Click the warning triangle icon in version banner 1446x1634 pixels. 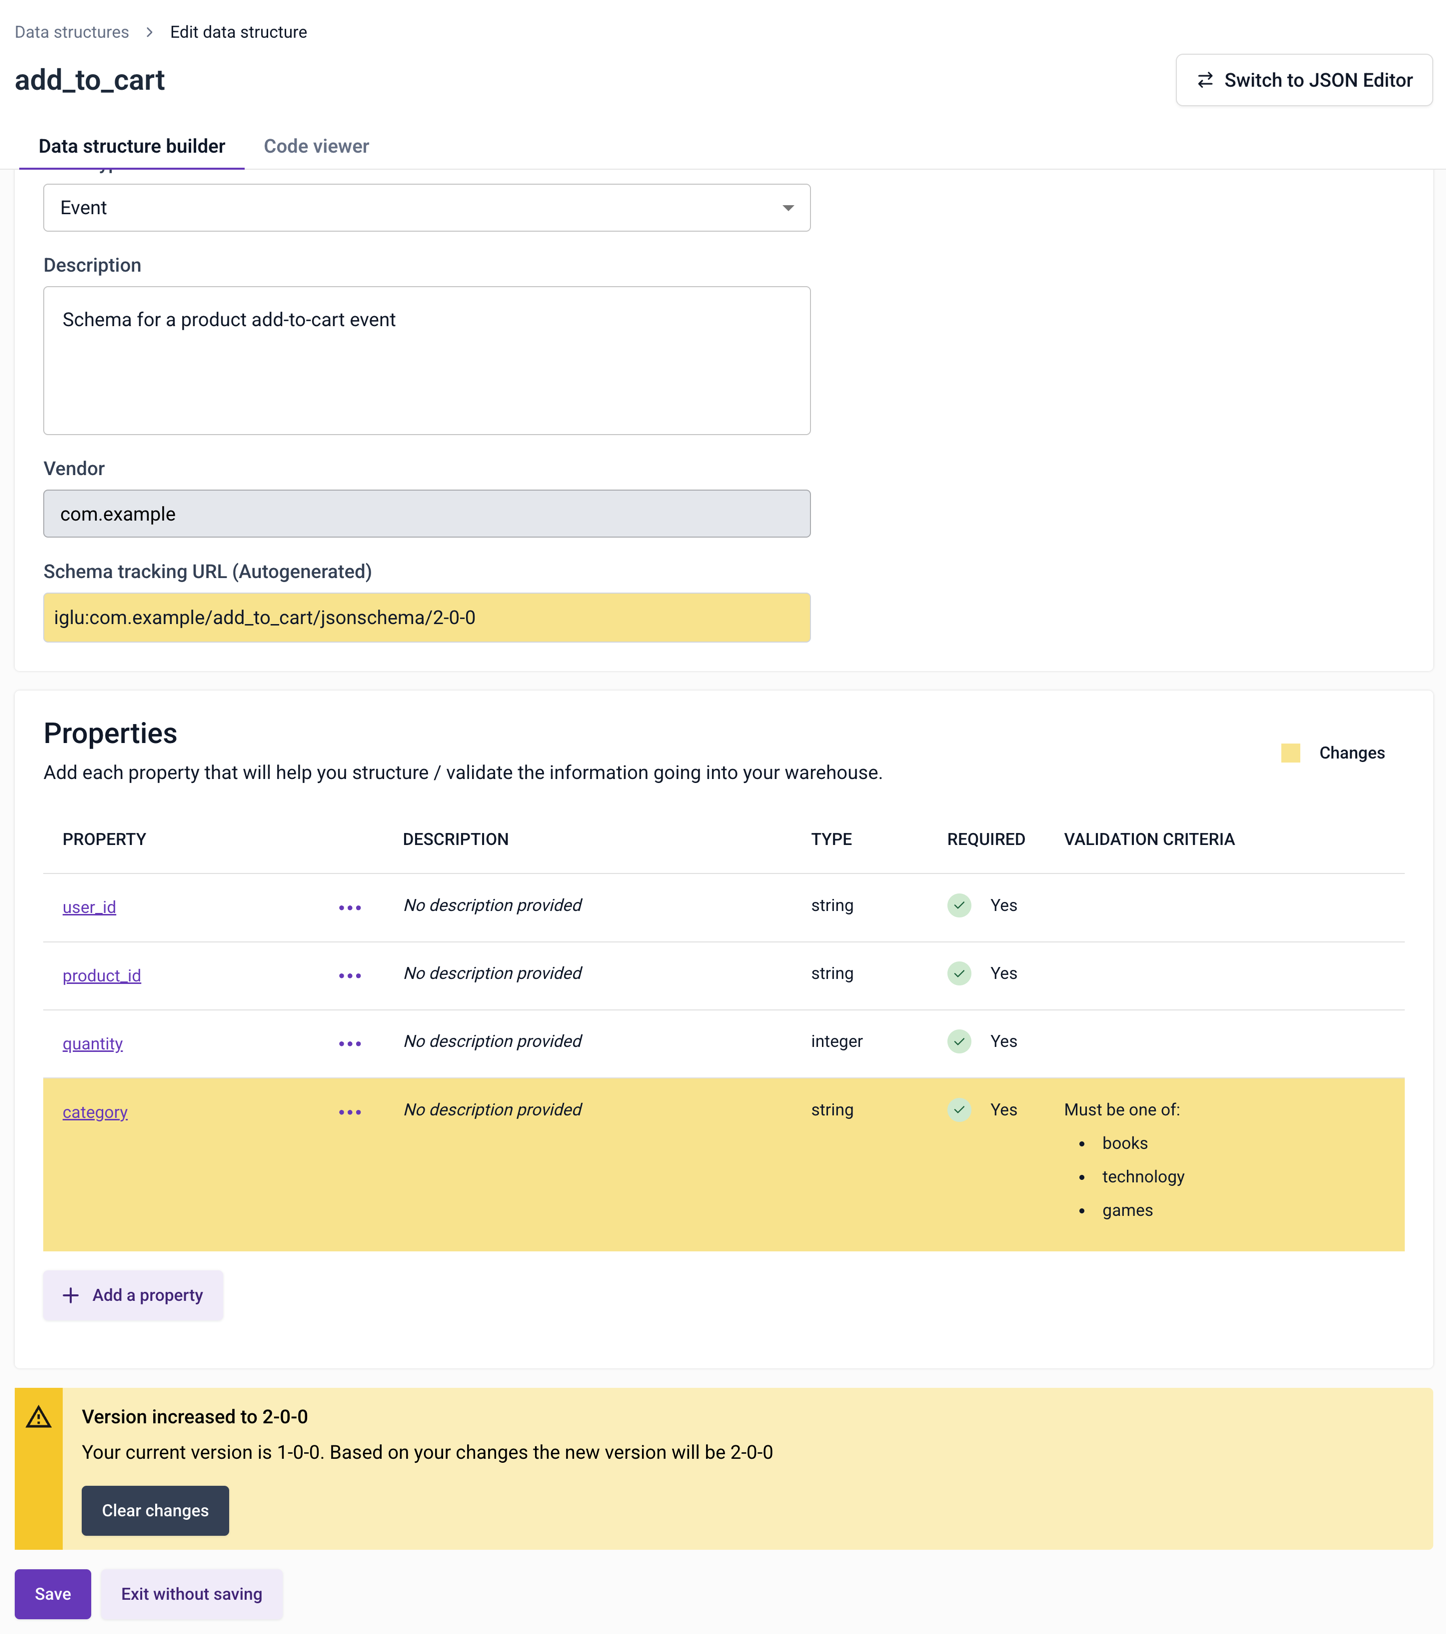click(x=39, y=1417)
